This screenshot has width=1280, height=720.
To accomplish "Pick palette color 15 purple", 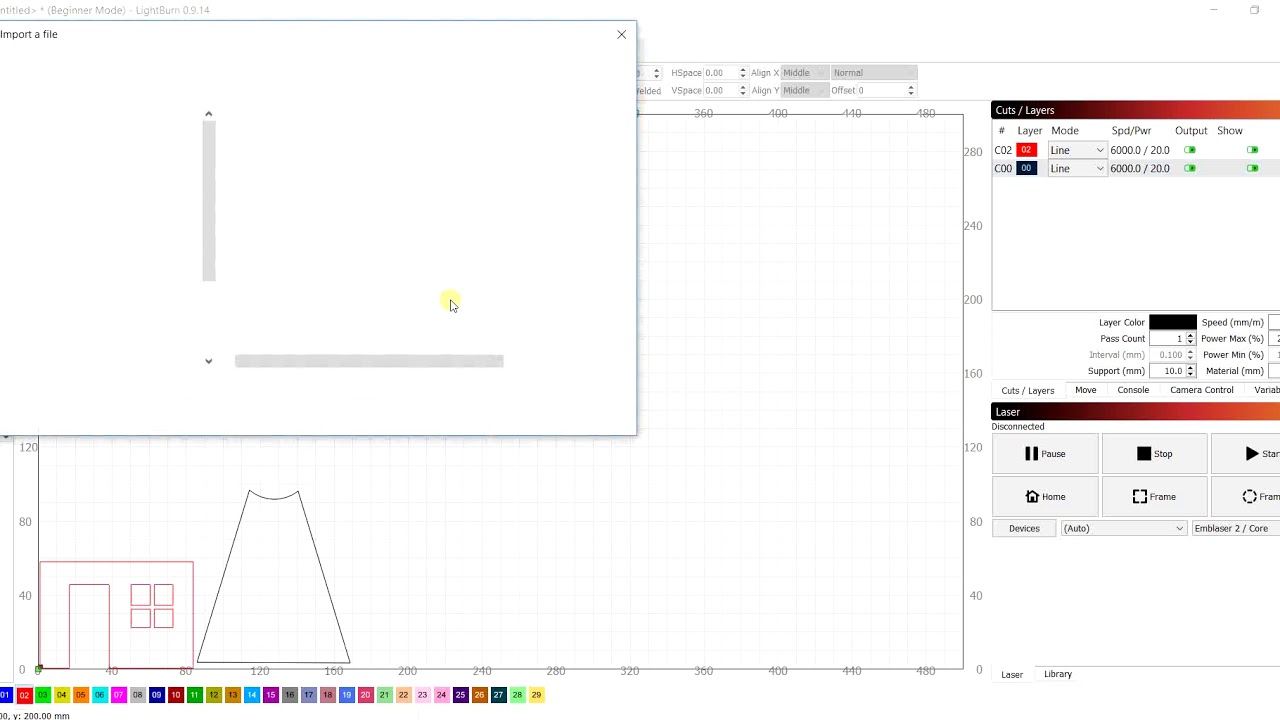I will (270, 695).
